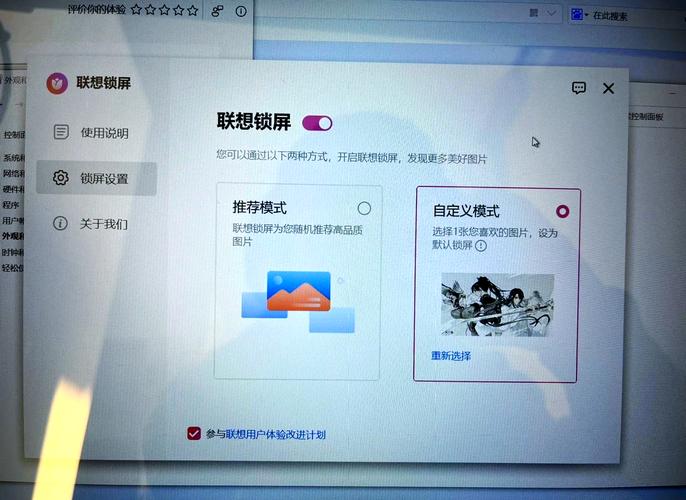The image size is (686, 500).
Task: Click the recommended mode picture illustration
Action: tap(298, 301)
